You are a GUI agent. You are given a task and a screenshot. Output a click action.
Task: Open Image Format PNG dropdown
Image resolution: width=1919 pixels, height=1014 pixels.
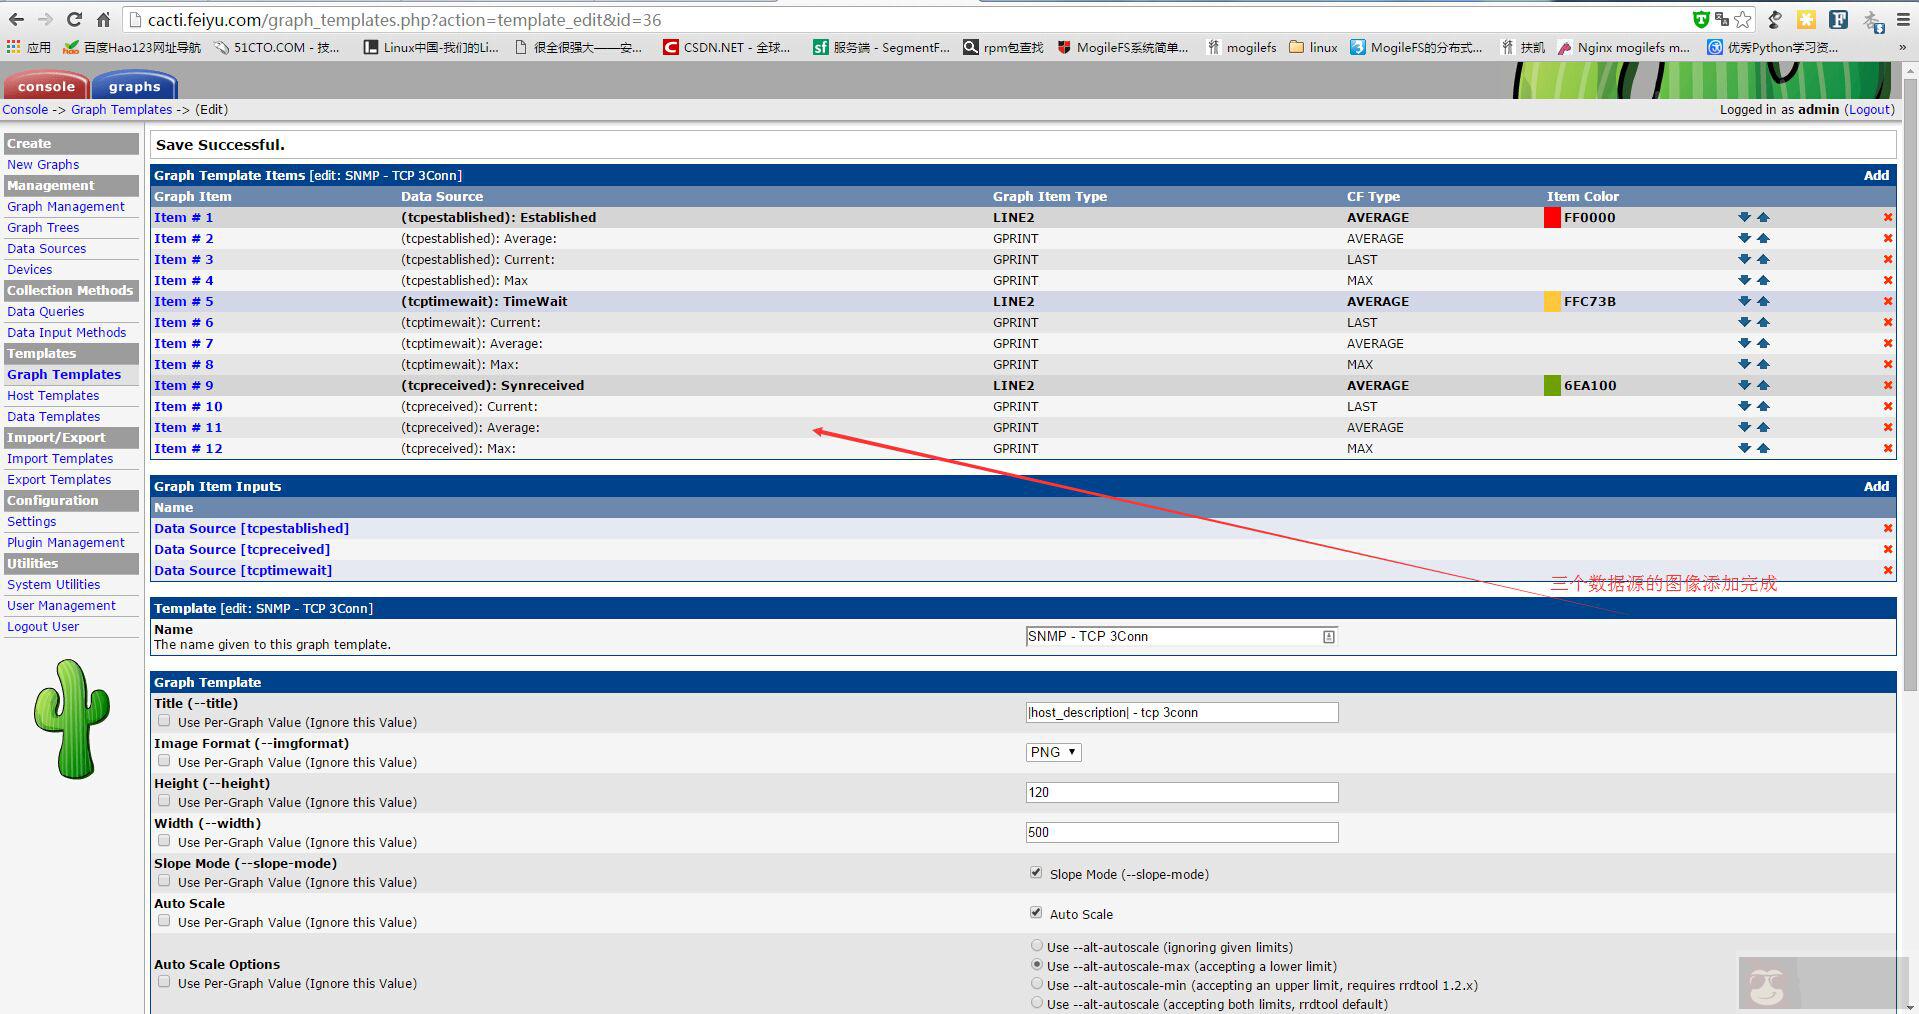click(1053, 752)
